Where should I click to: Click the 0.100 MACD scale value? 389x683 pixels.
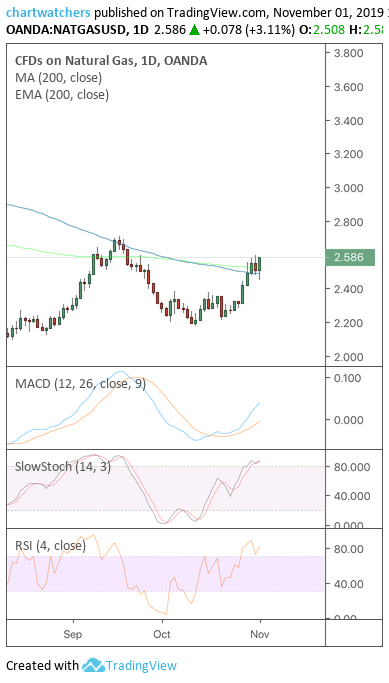coord(348,378)
